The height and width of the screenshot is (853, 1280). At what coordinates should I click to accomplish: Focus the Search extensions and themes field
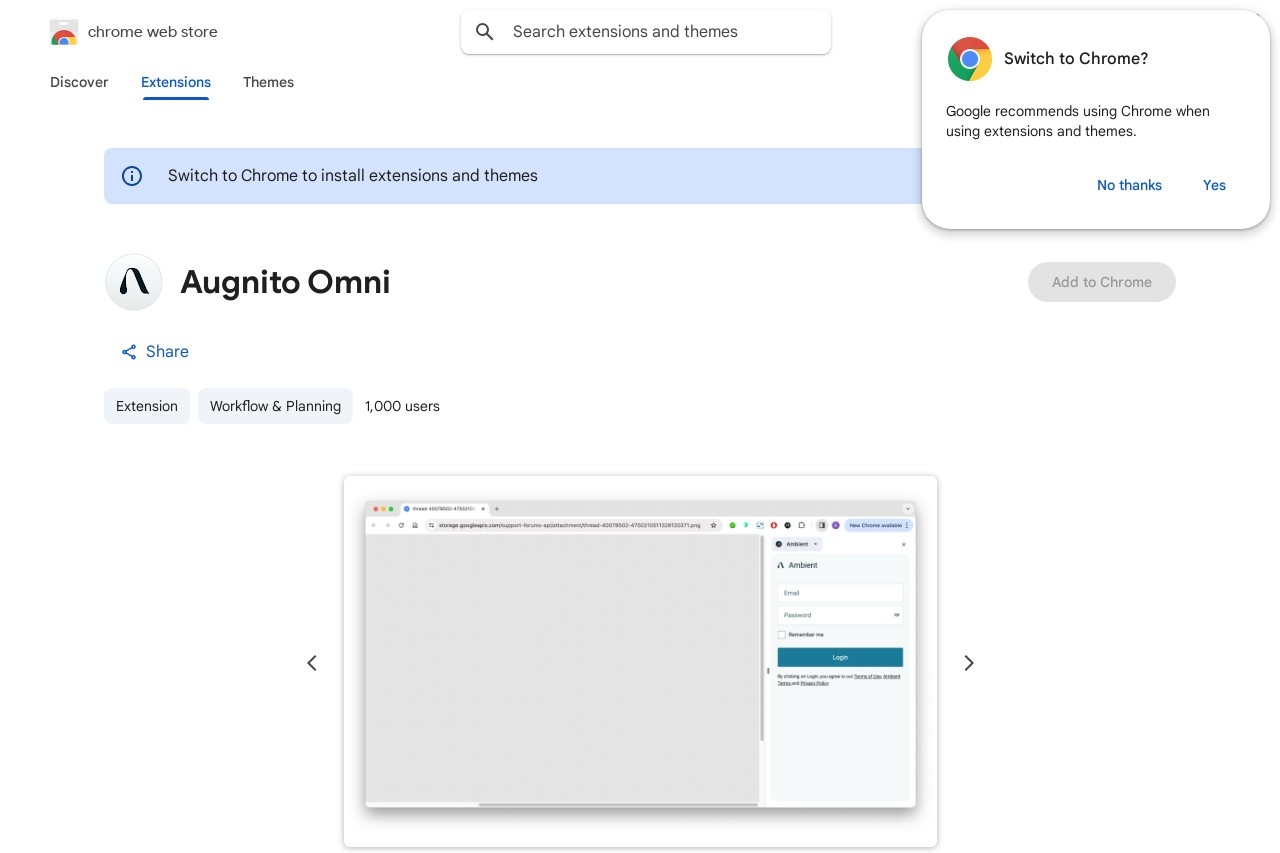646,32
